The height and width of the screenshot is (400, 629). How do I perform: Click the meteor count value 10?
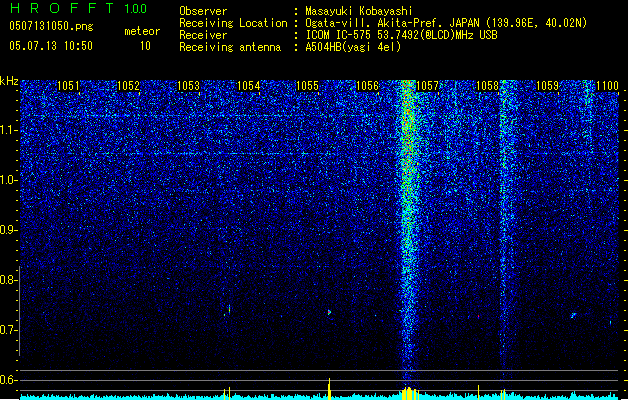145,46
